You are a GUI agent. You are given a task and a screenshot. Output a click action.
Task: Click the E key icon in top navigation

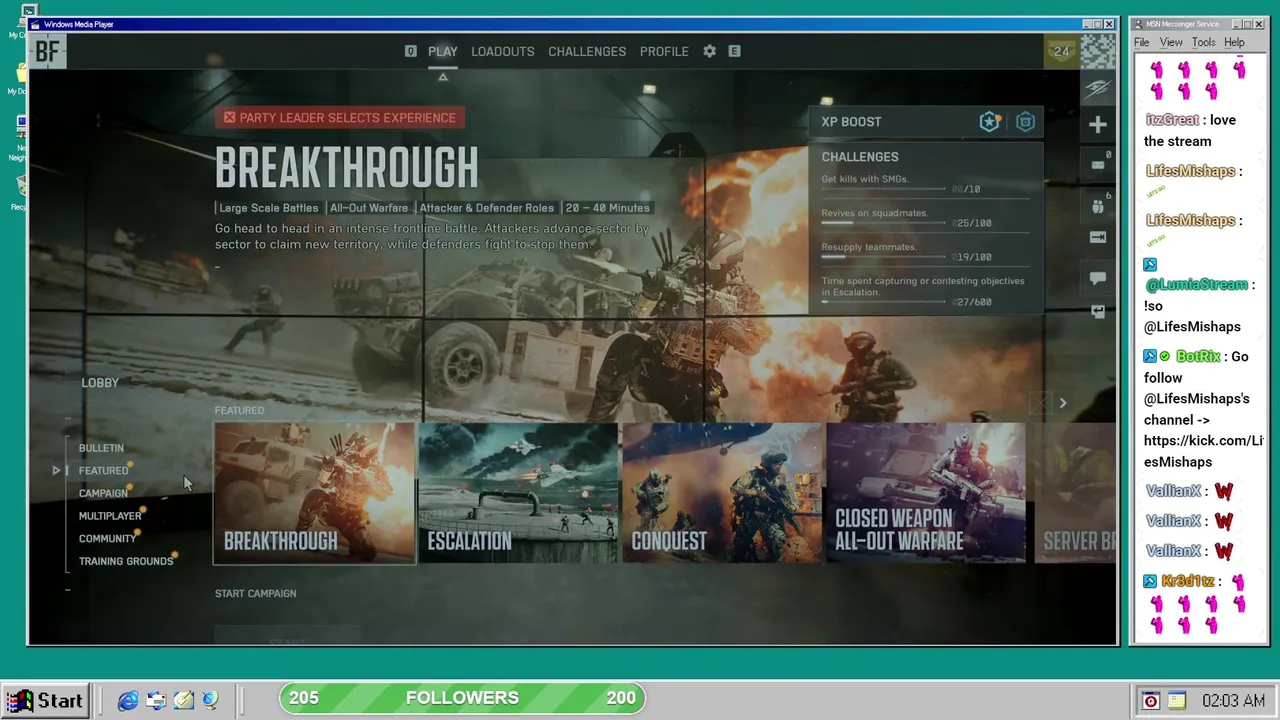click(x=734, y=51)
